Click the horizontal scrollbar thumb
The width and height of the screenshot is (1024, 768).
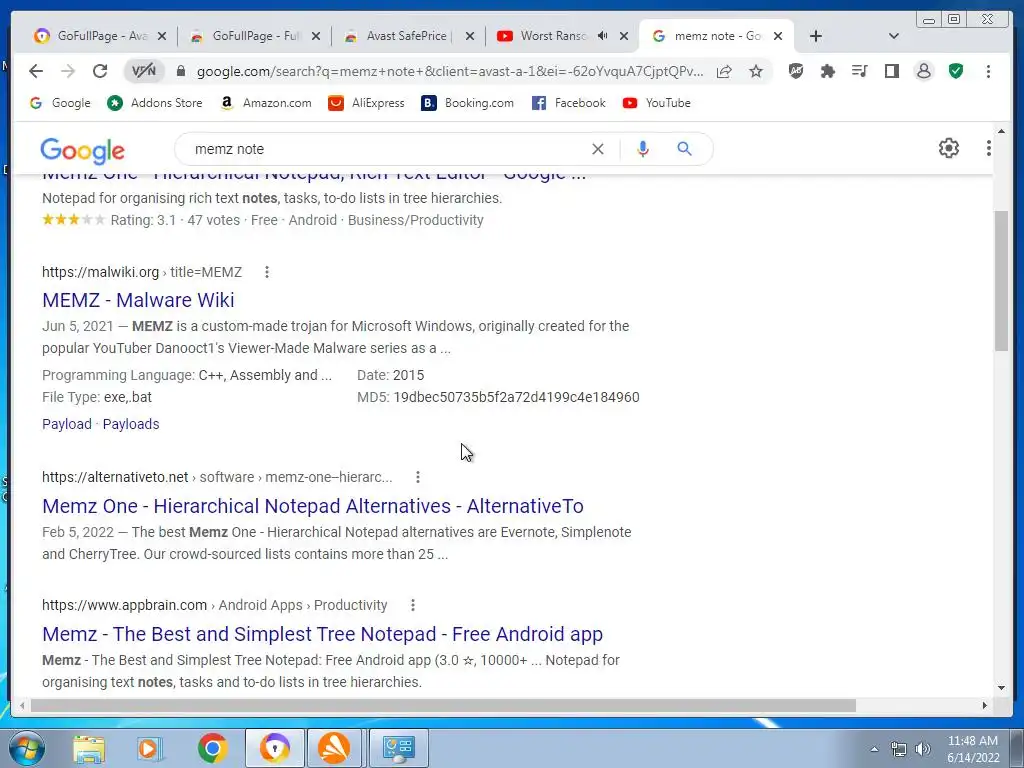tap(443, 705)
